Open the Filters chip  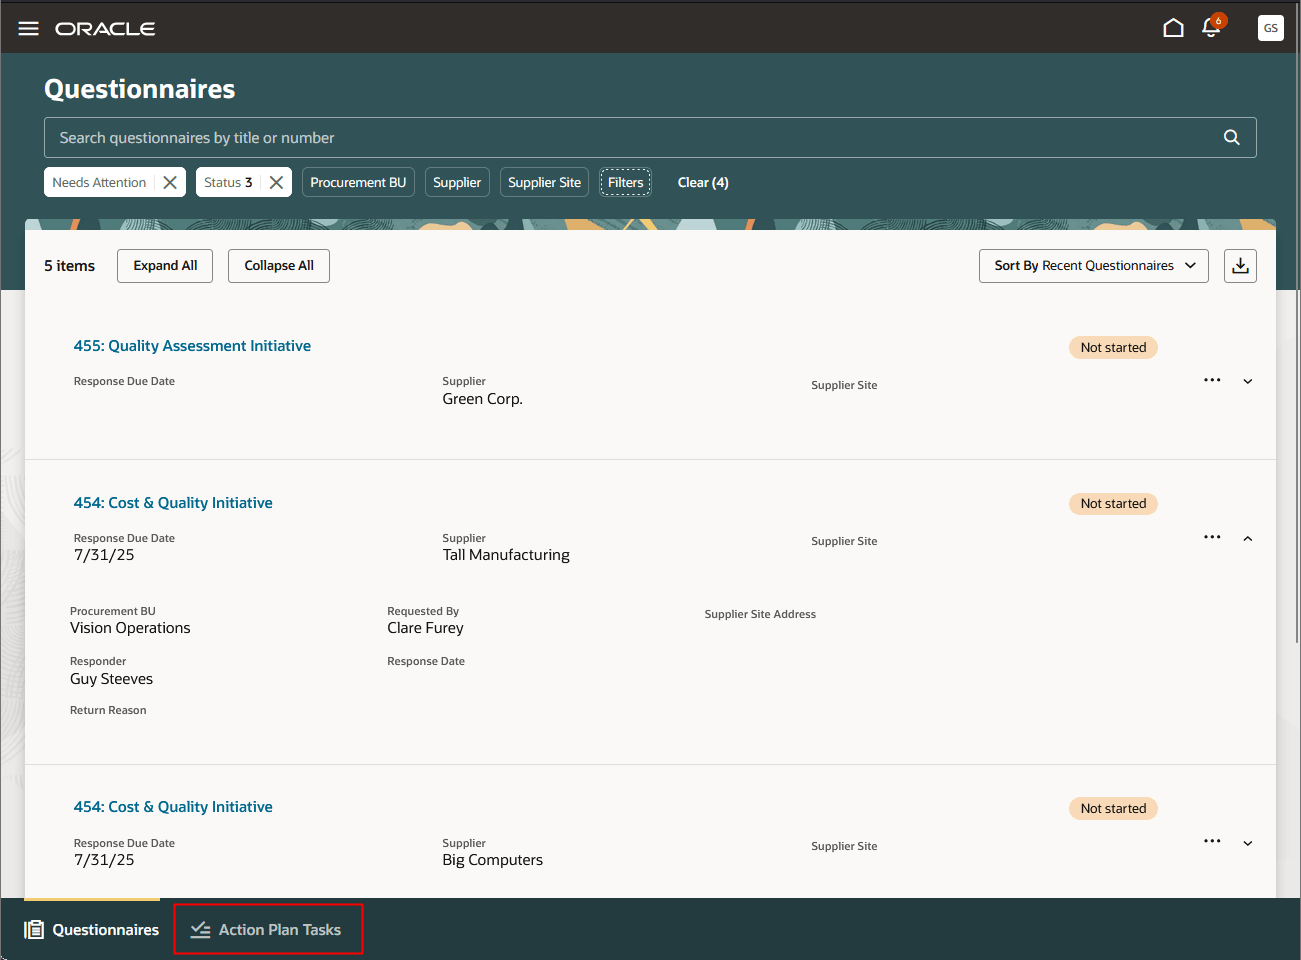click(x=626, y=182)
